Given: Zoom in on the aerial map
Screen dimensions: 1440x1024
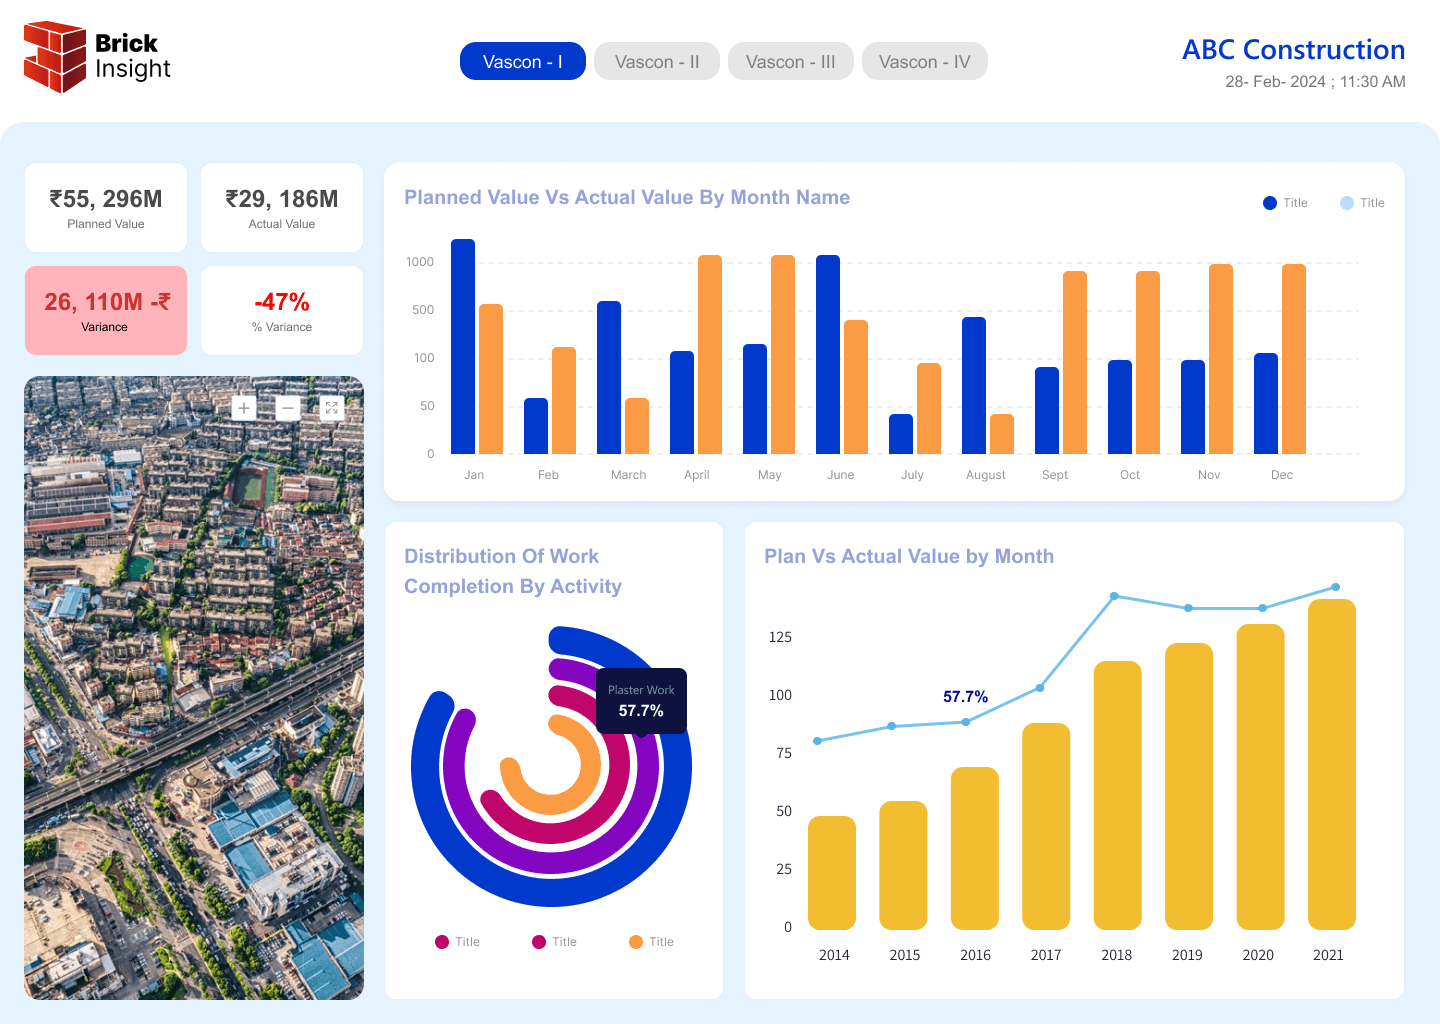Looking at the screenshot, I should (x=244, y=408).
